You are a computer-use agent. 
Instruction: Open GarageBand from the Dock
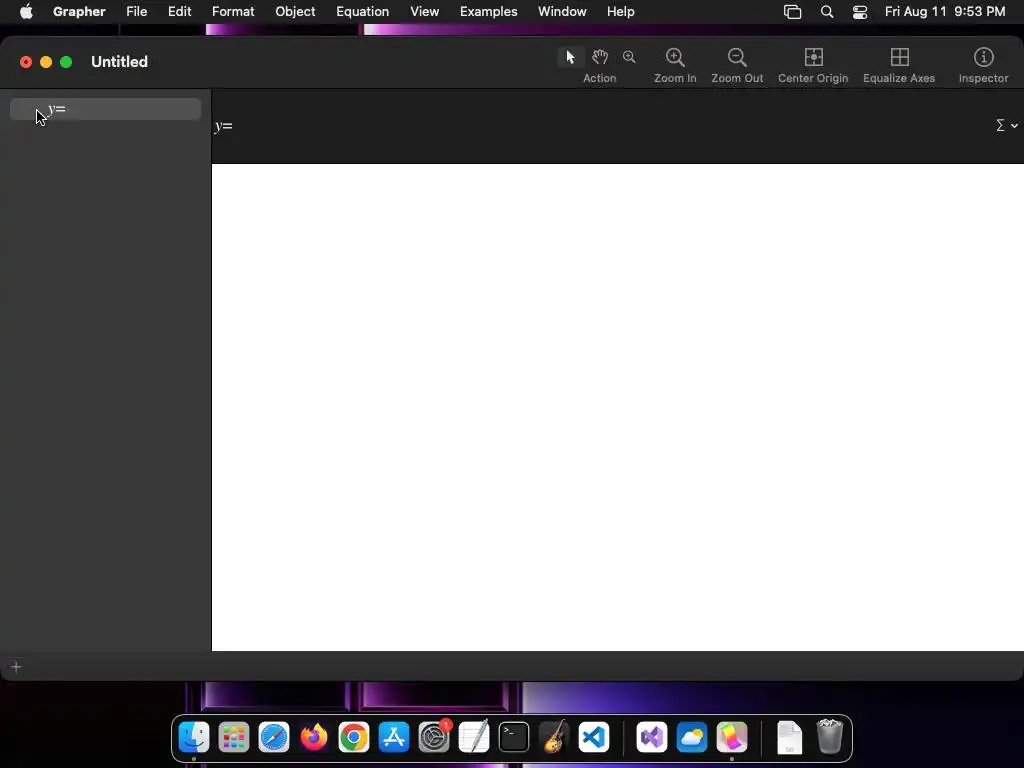pyautogui.click(x=554, y=737)
